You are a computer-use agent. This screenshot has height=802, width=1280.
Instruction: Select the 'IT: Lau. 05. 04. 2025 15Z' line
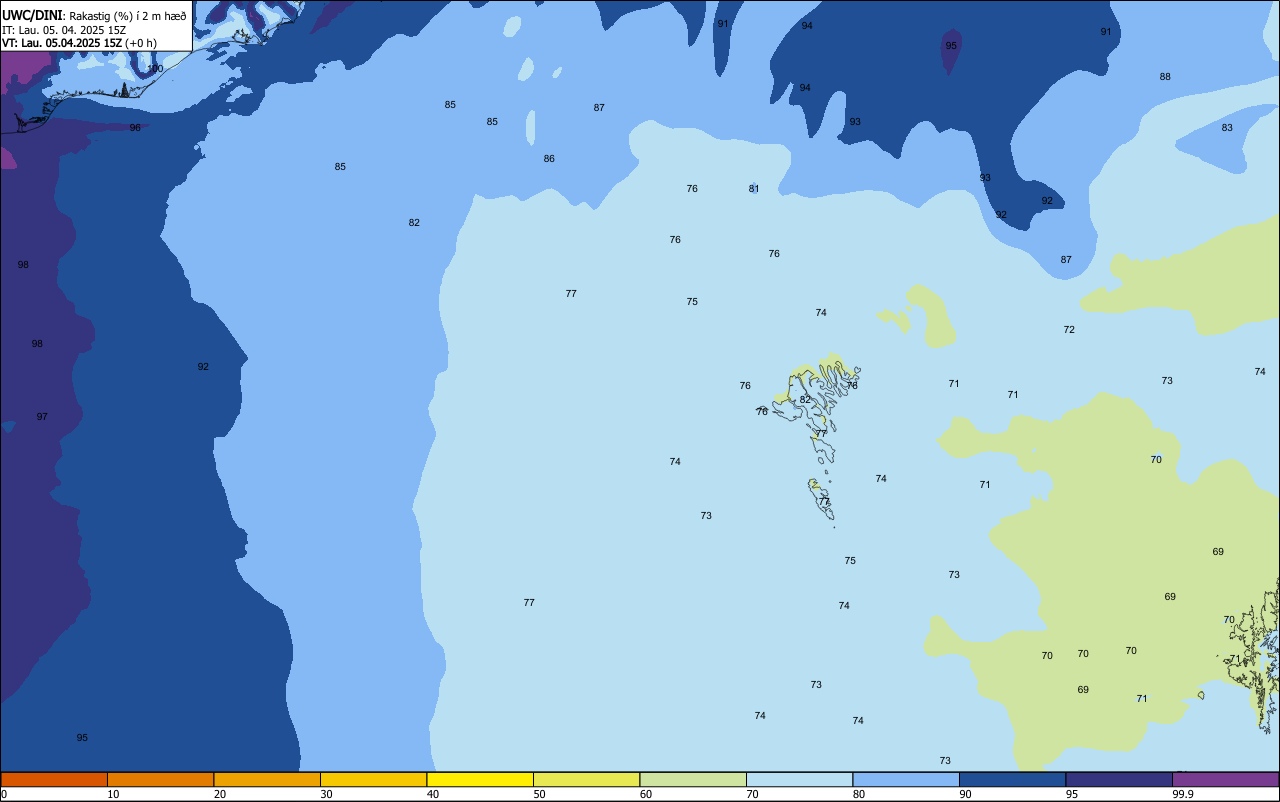(x=64, y=30)
